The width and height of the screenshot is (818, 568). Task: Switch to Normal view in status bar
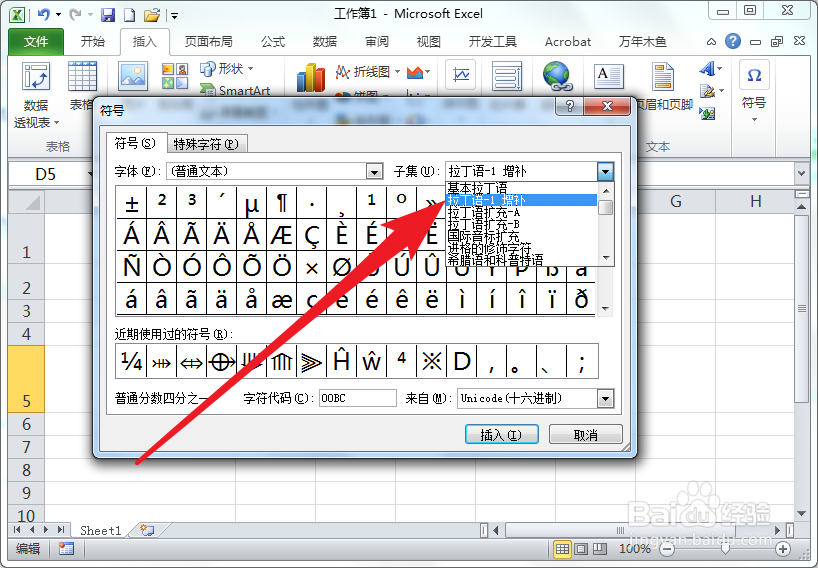pos(562,549)
